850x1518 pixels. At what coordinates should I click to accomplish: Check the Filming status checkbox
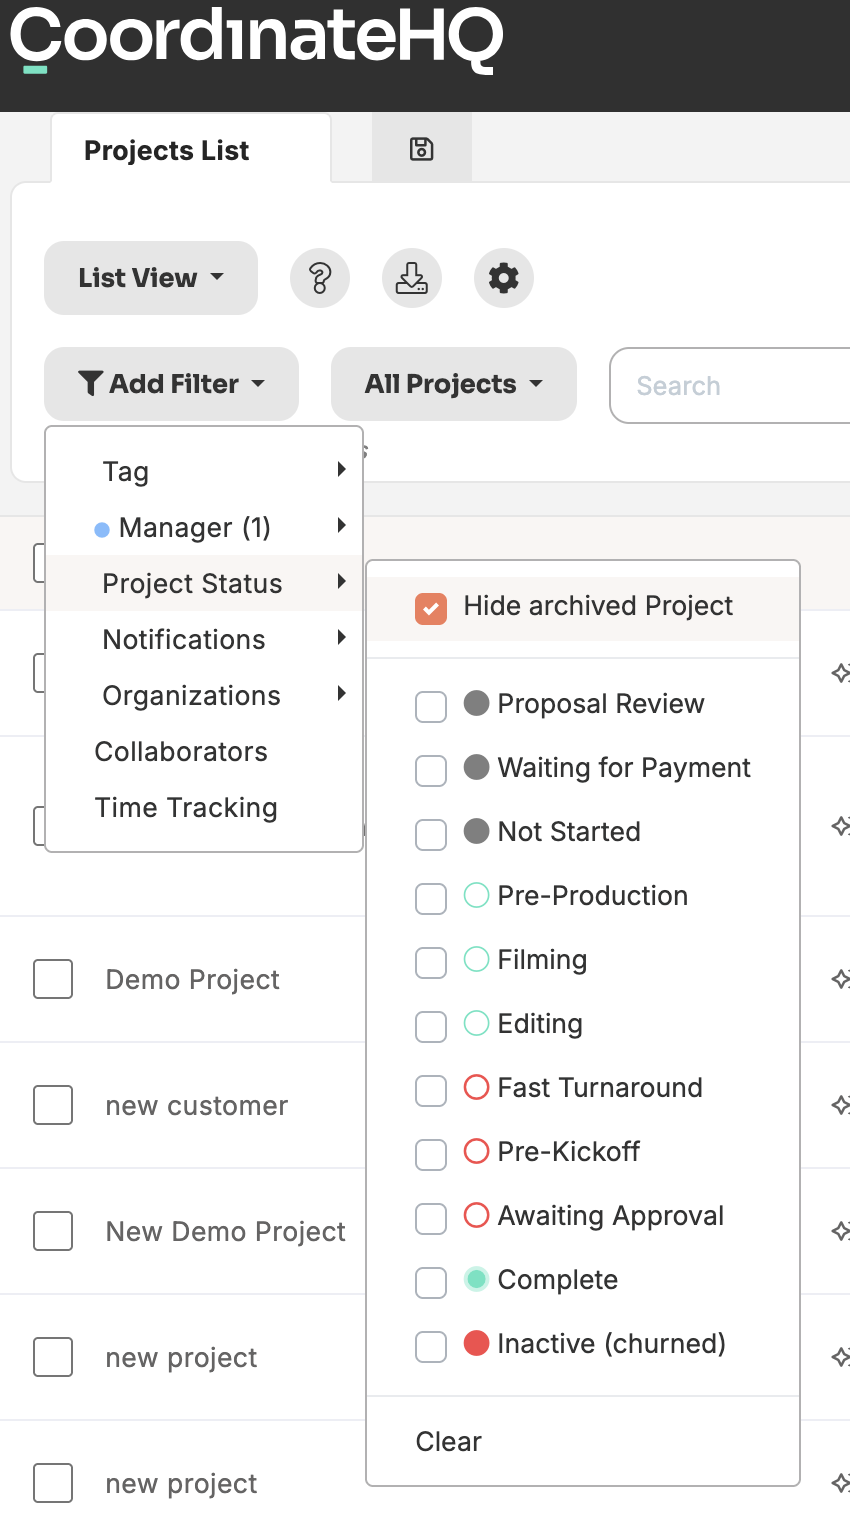pyautogui.click(x=431, y=962)
